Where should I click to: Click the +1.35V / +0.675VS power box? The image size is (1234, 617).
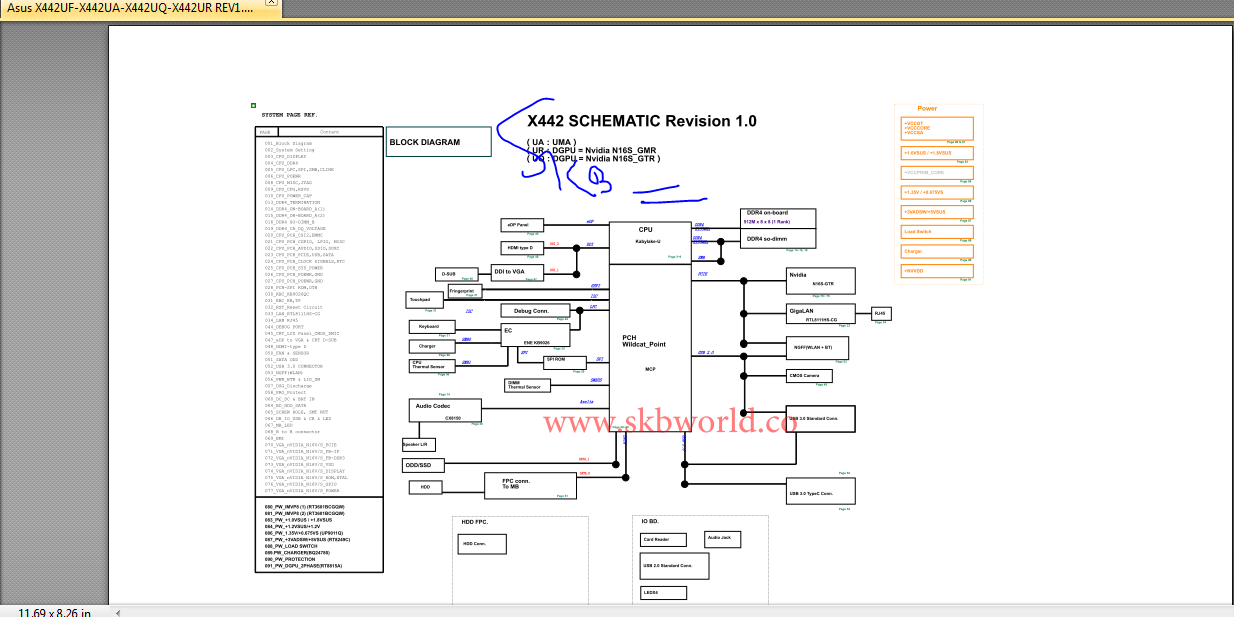(x=937, y=192)
